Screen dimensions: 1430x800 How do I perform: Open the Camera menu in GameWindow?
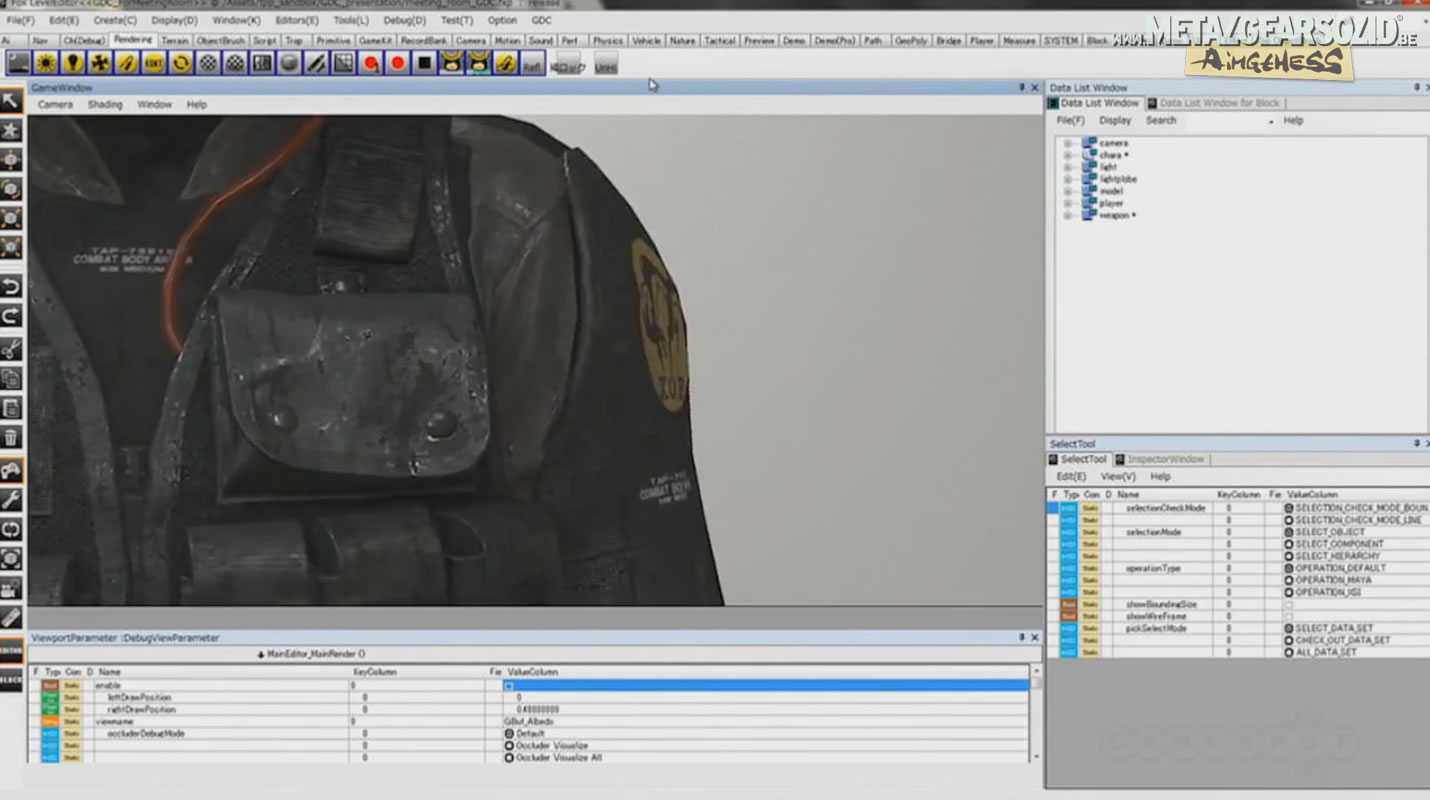click(x=55, y=104)
